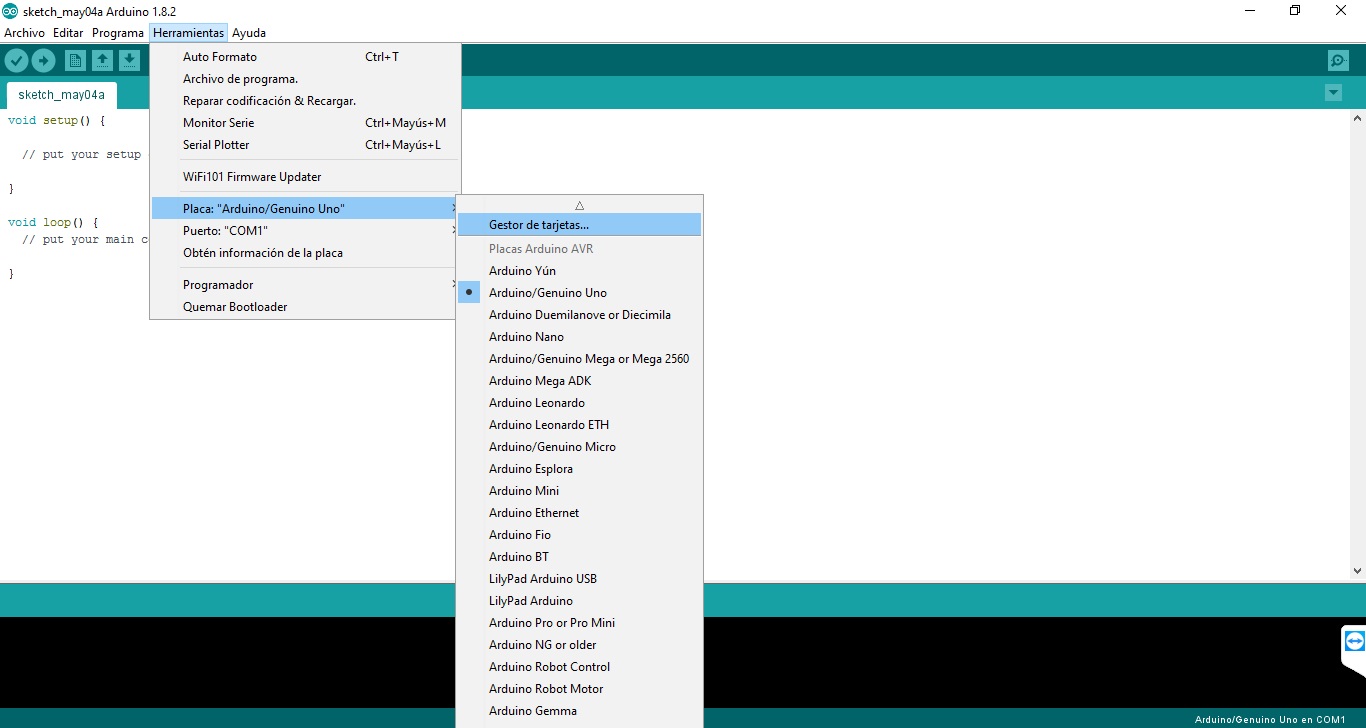The image size is (1366, 728).
Task: Click the Save sketch down-arrow icon
Action: 129,61
